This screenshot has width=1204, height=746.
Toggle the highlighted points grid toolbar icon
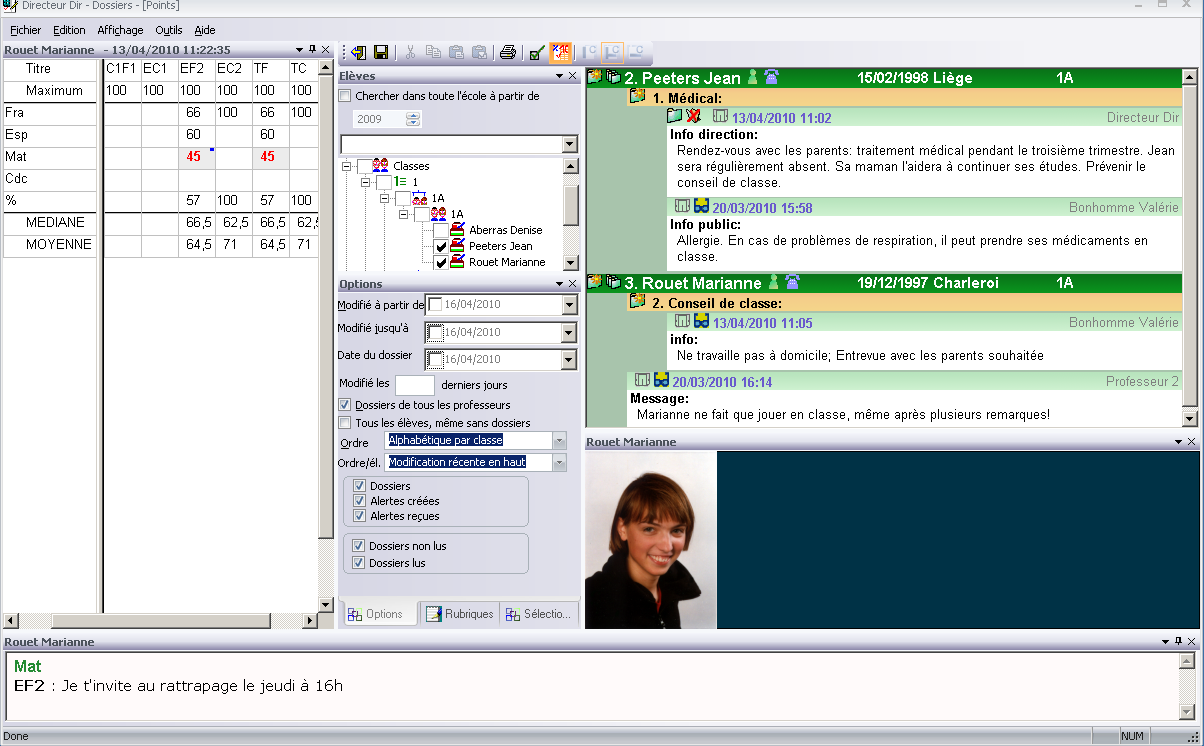(x=560, y=52)
